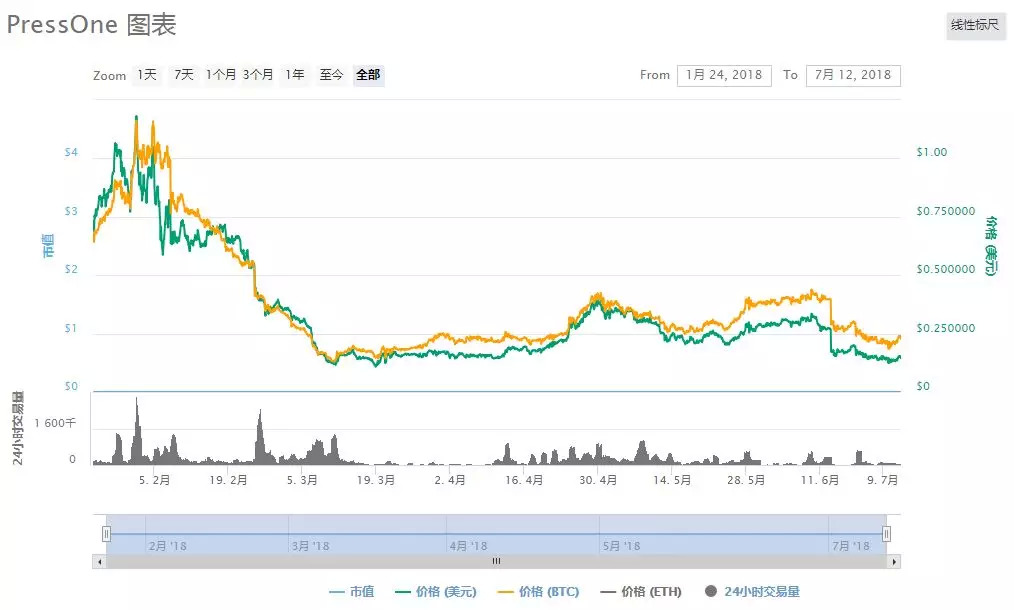Set zoom to 至今
Screen dimensions: 1014x610
[x=331, y=75]
